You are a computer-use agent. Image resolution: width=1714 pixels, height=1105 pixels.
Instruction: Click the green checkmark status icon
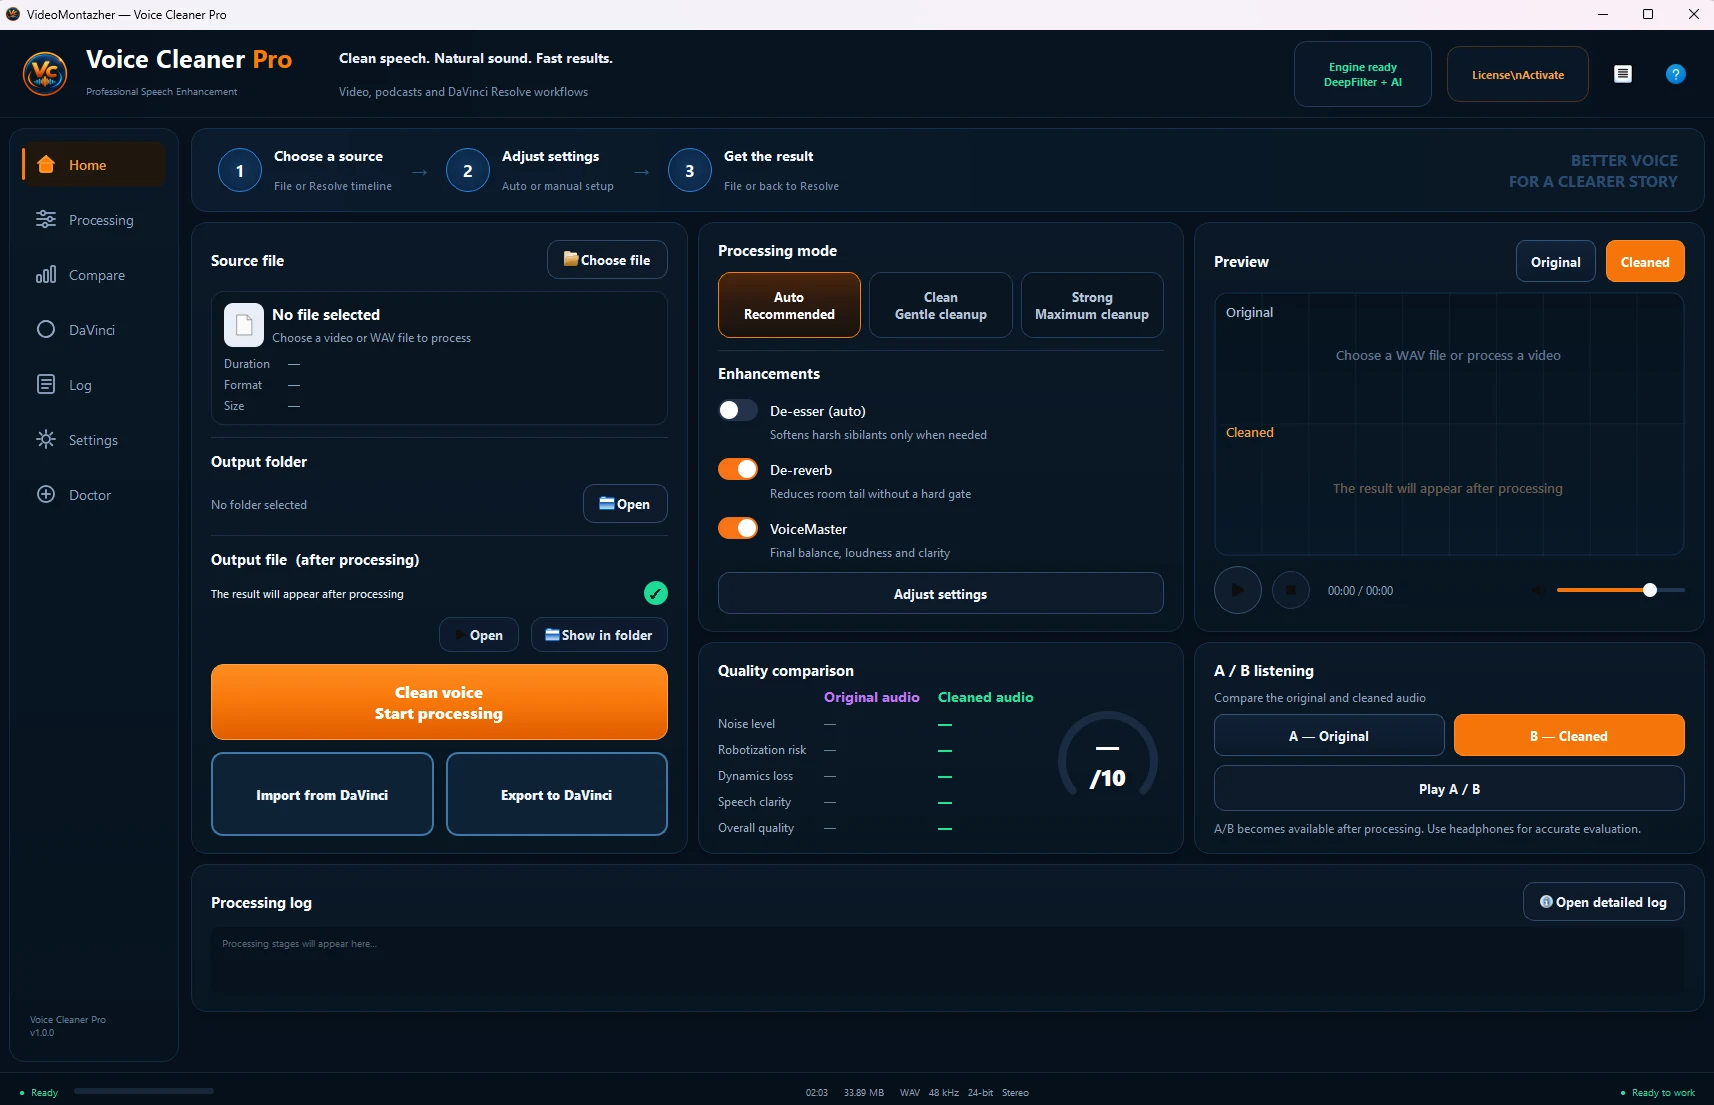point(656,594)
